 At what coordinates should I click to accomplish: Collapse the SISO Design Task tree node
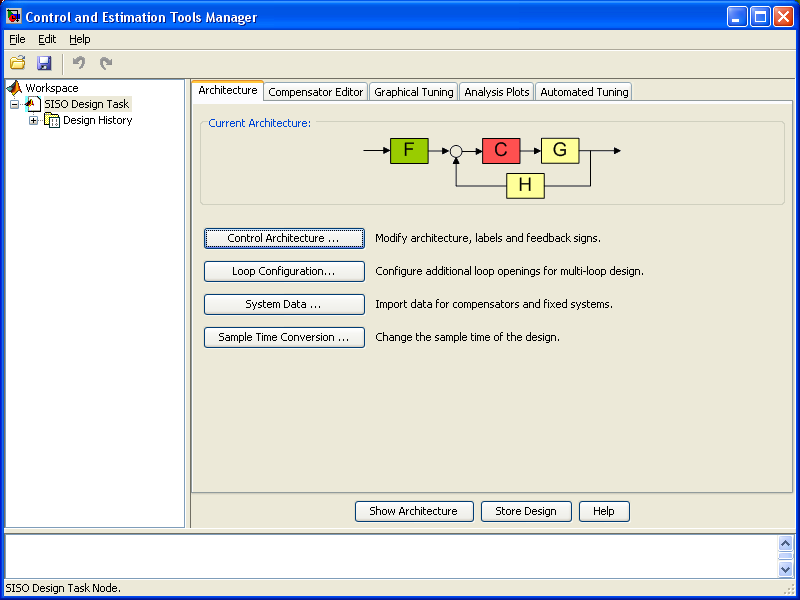point(14,104)
